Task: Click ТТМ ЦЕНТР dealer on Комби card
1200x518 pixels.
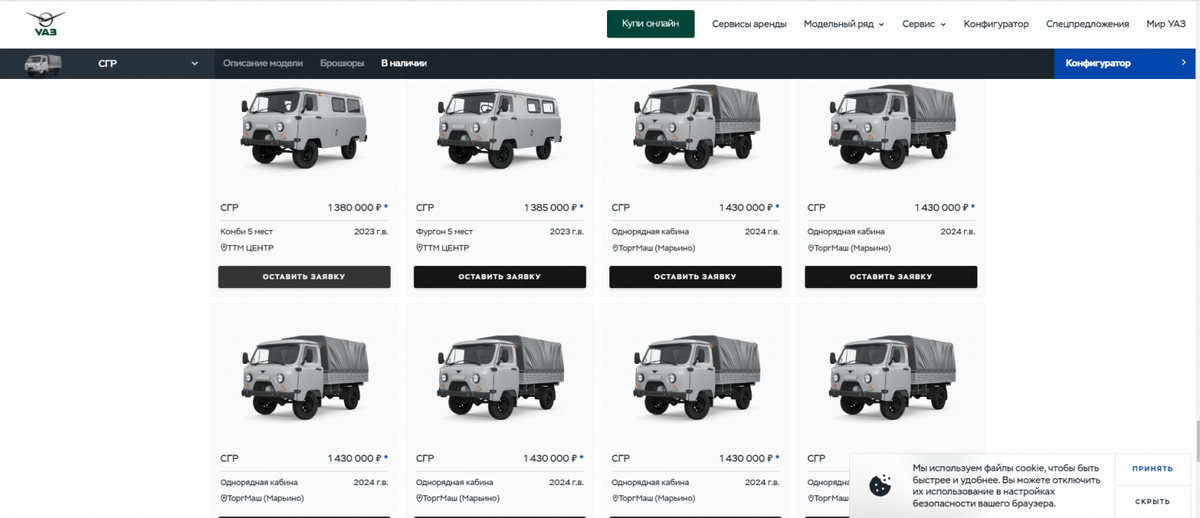Action: (251, 248)
